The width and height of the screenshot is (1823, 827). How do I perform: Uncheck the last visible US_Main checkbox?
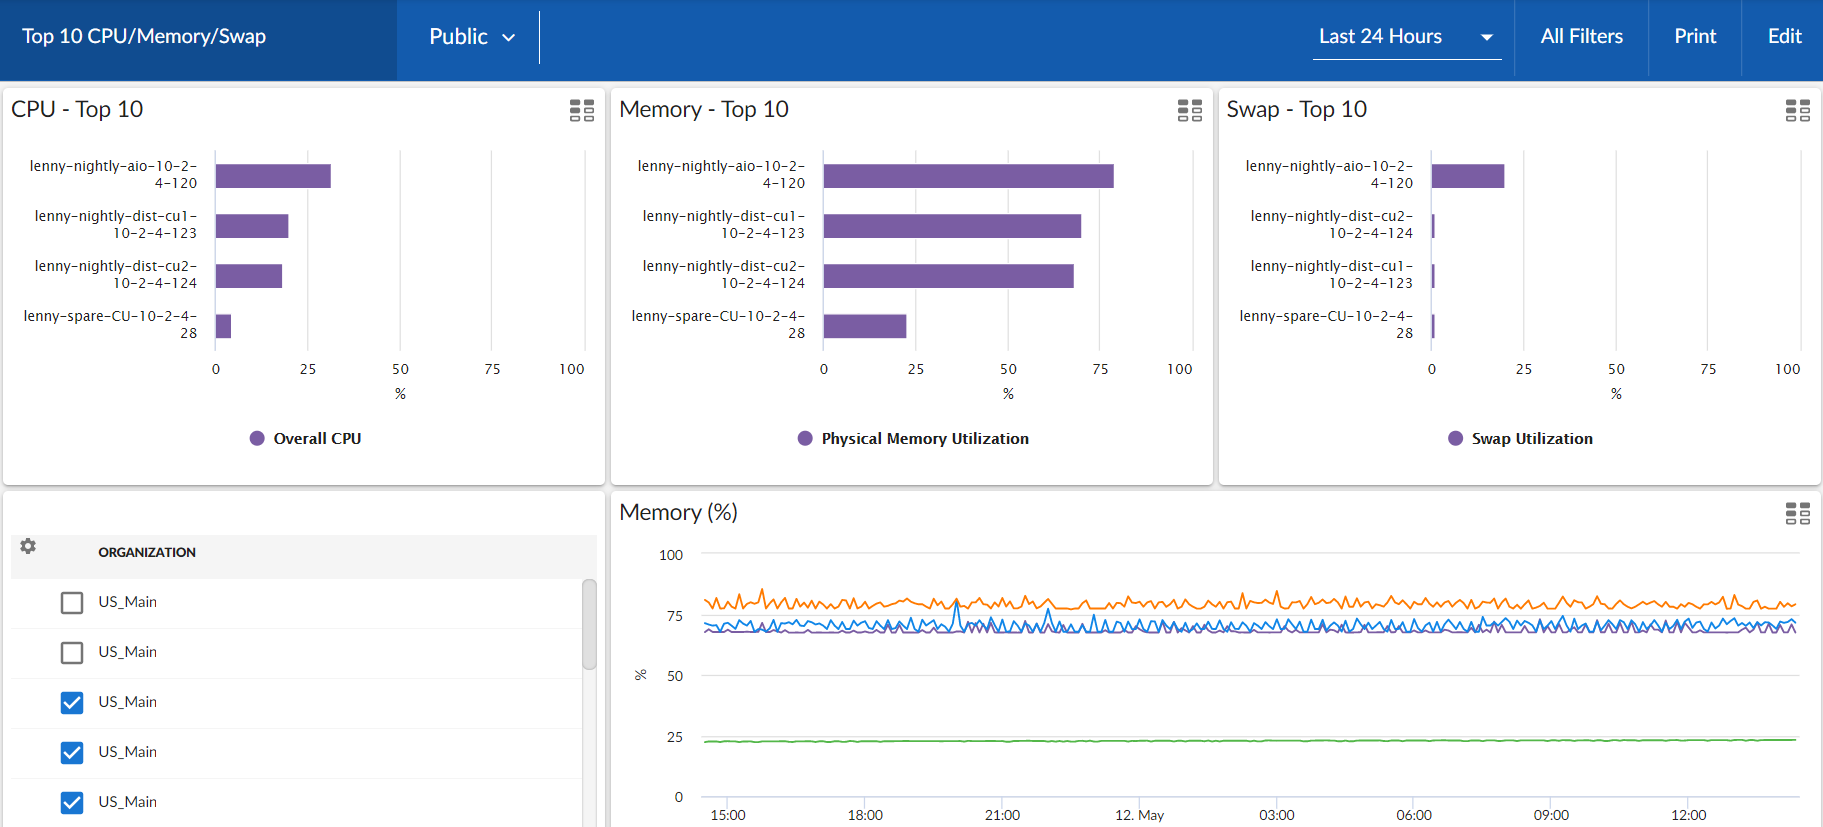click(72, 803)
